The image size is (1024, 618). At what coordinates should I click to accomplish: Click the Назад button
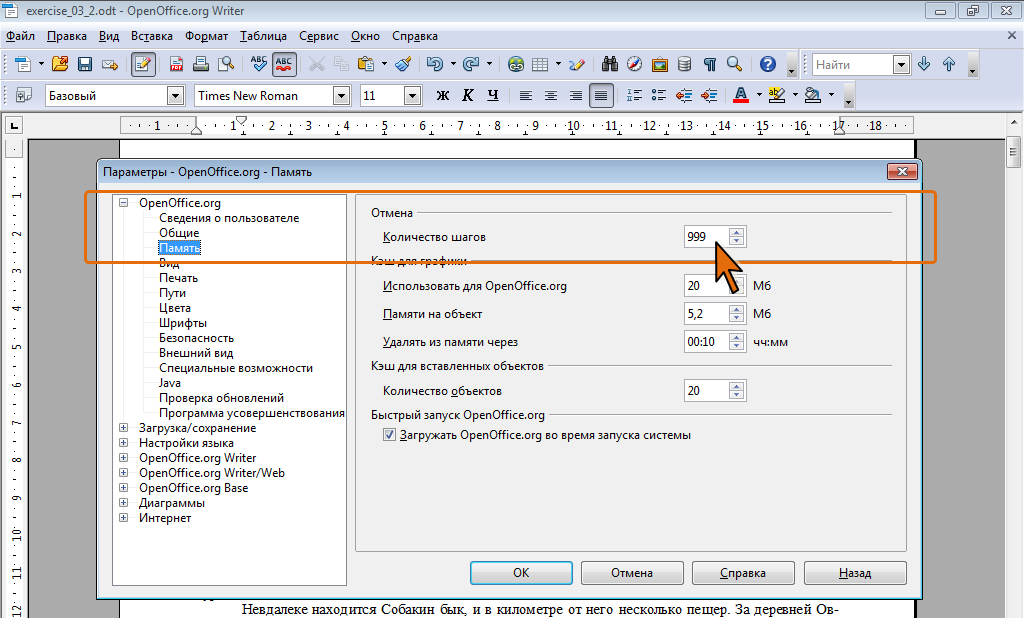pos(855,573)
